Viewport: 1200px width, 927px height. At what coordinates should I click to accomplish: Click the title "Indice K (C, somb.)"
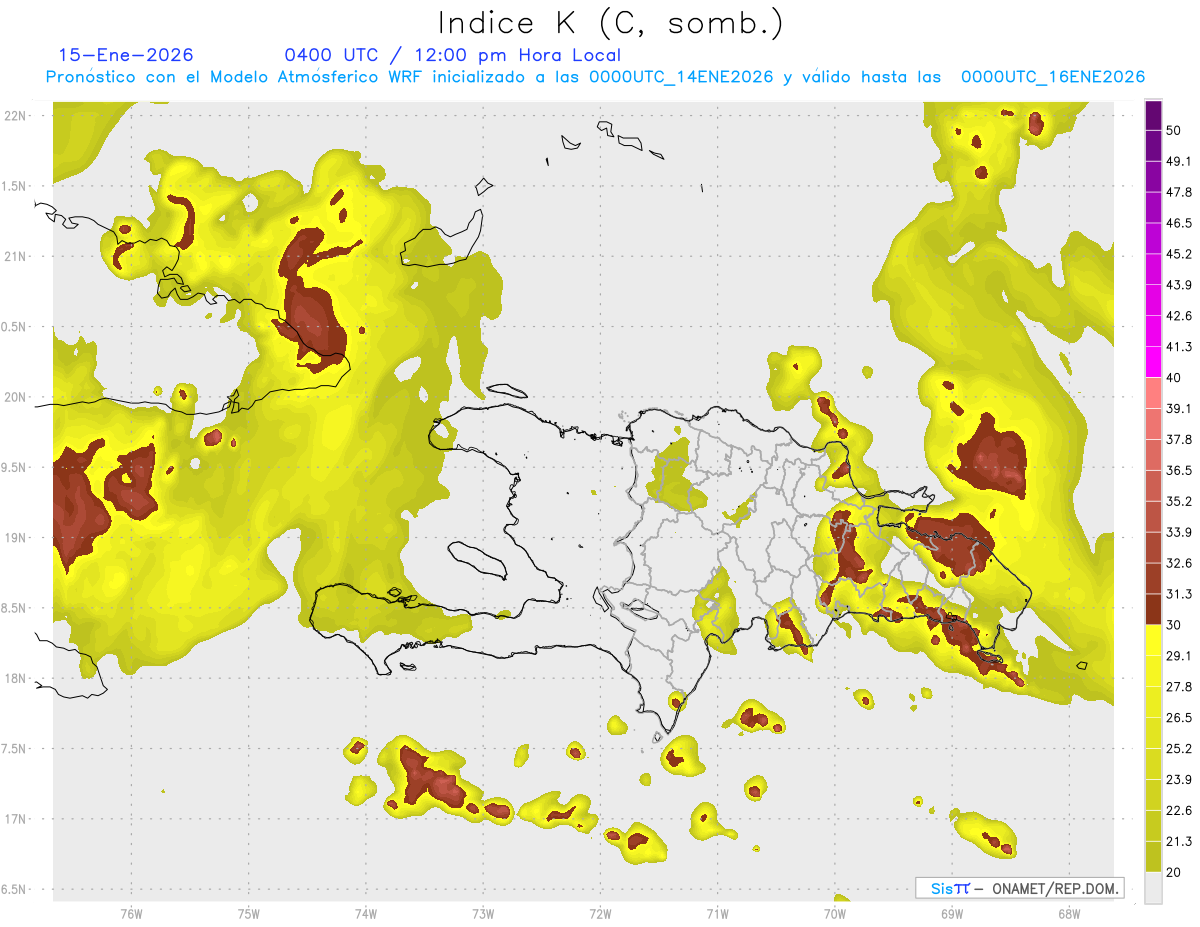(610, 23)
